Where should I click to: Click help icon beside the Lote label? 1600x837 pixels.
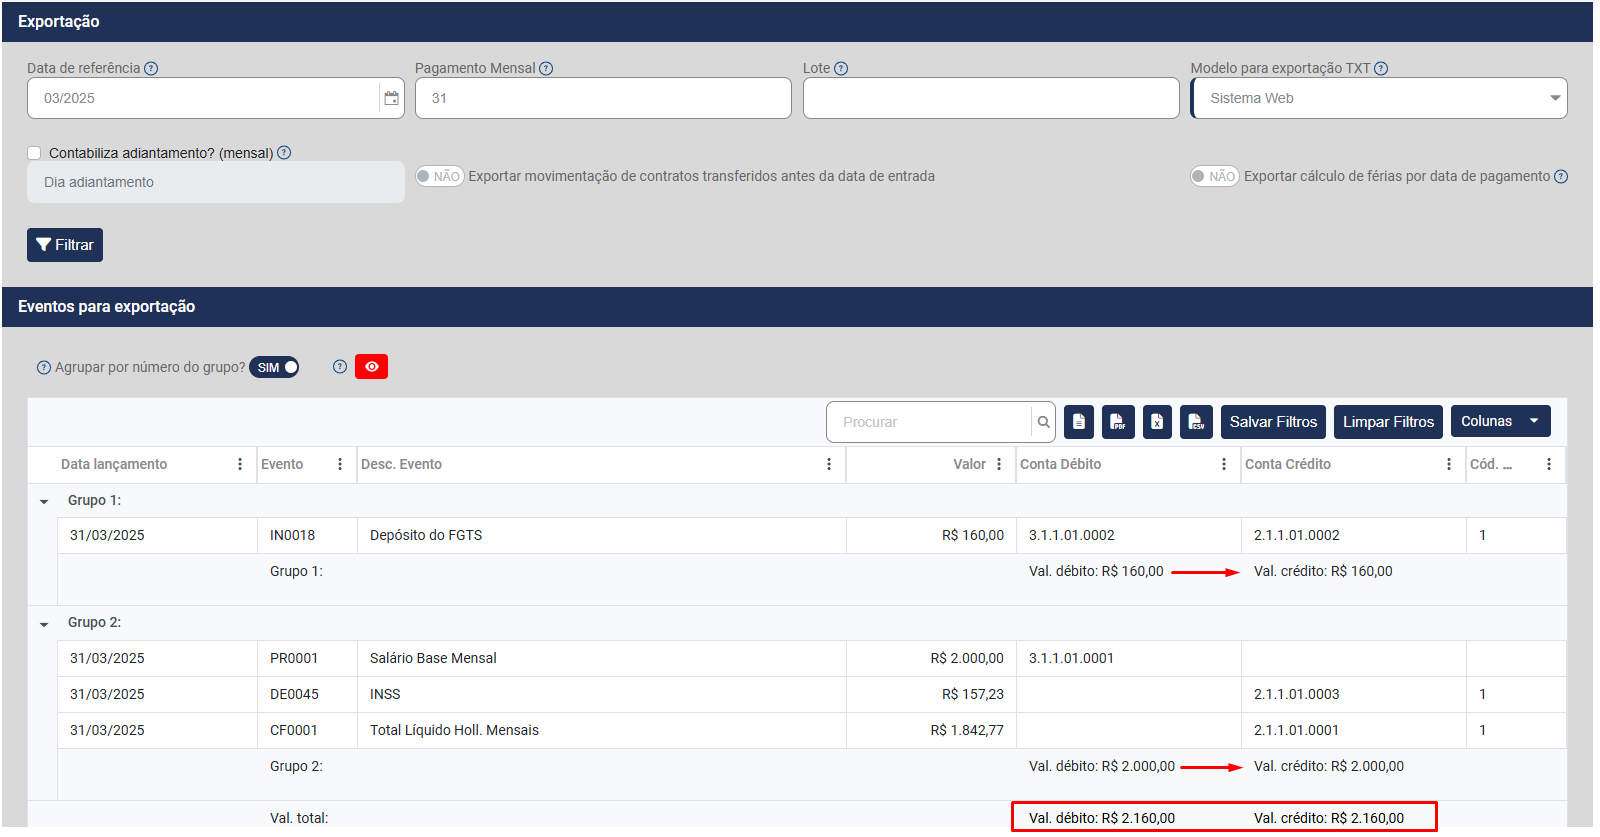(841, 69)
